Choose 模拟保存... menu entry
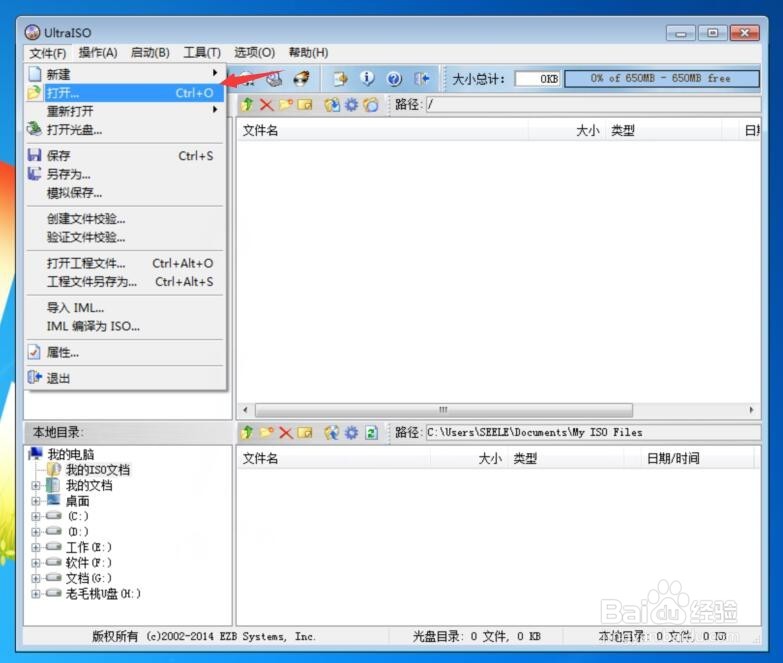The width and height of the screenshot is (783, 663). click(x=125, y=193)
